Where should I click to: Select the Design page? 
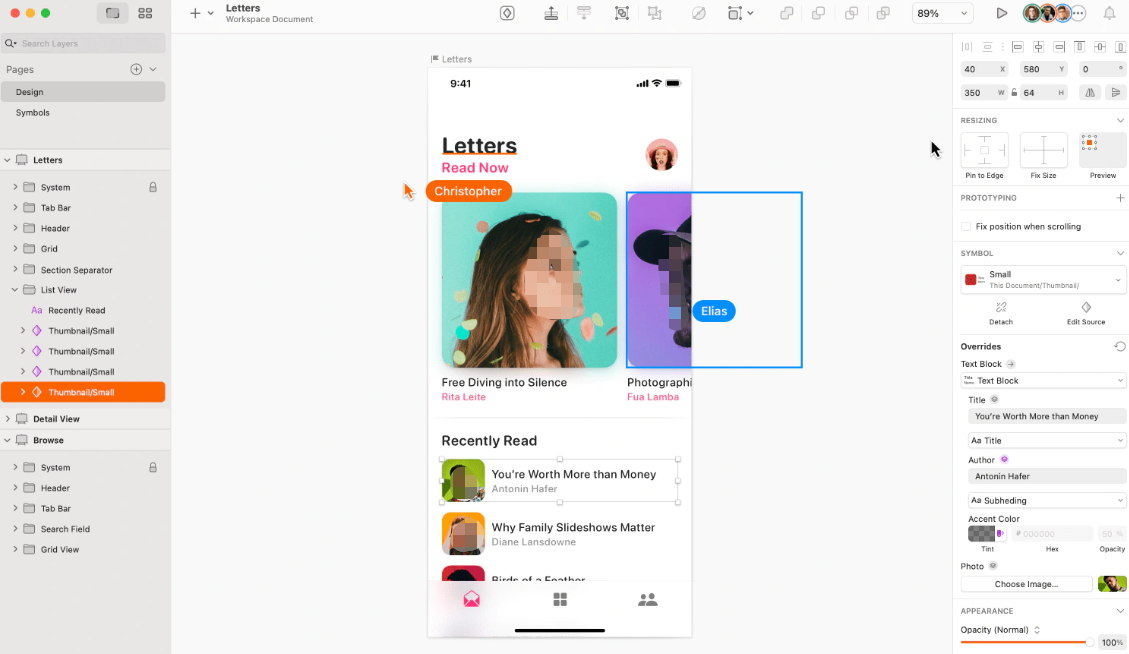pyautogui.click(x=83, y=91)
